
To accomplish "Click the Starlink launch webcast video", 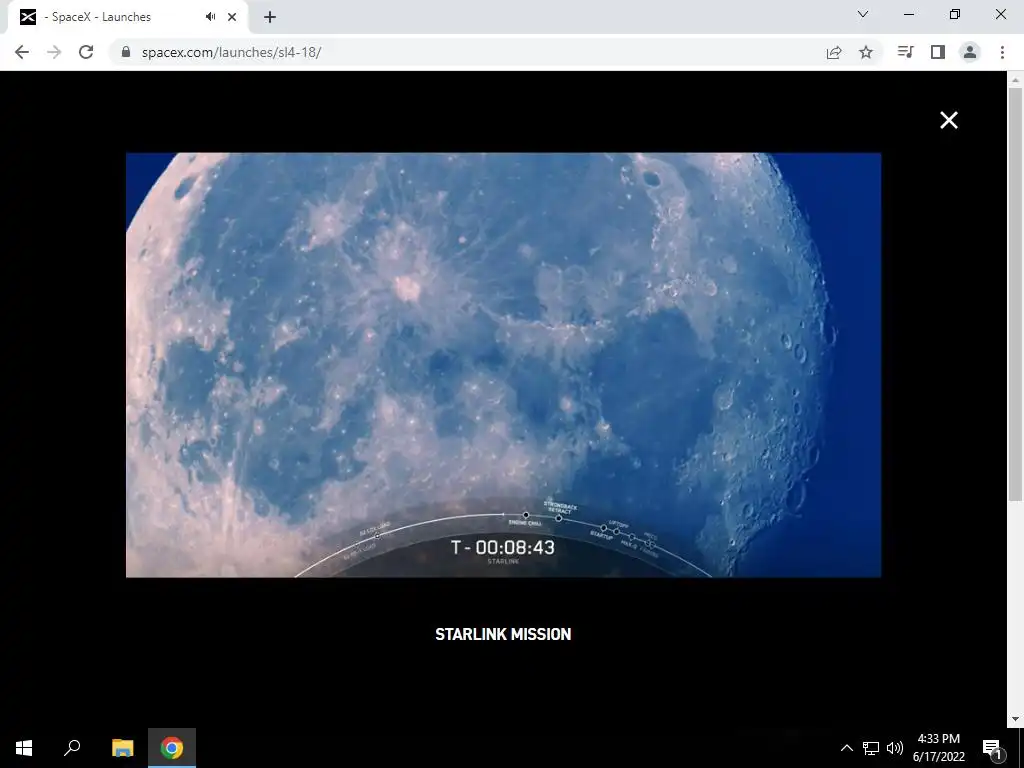I will [504, 365].
